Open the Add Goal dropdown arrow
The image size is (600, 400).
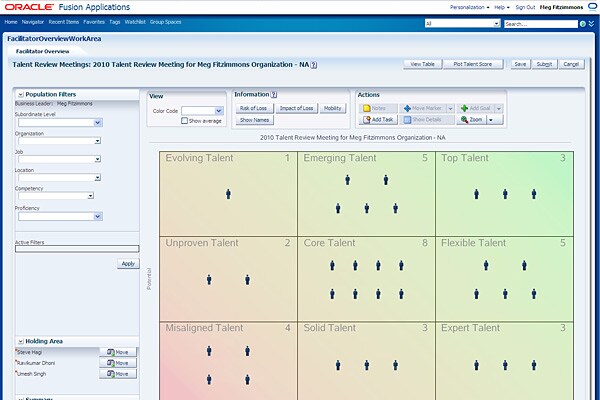tap(499, 108)
